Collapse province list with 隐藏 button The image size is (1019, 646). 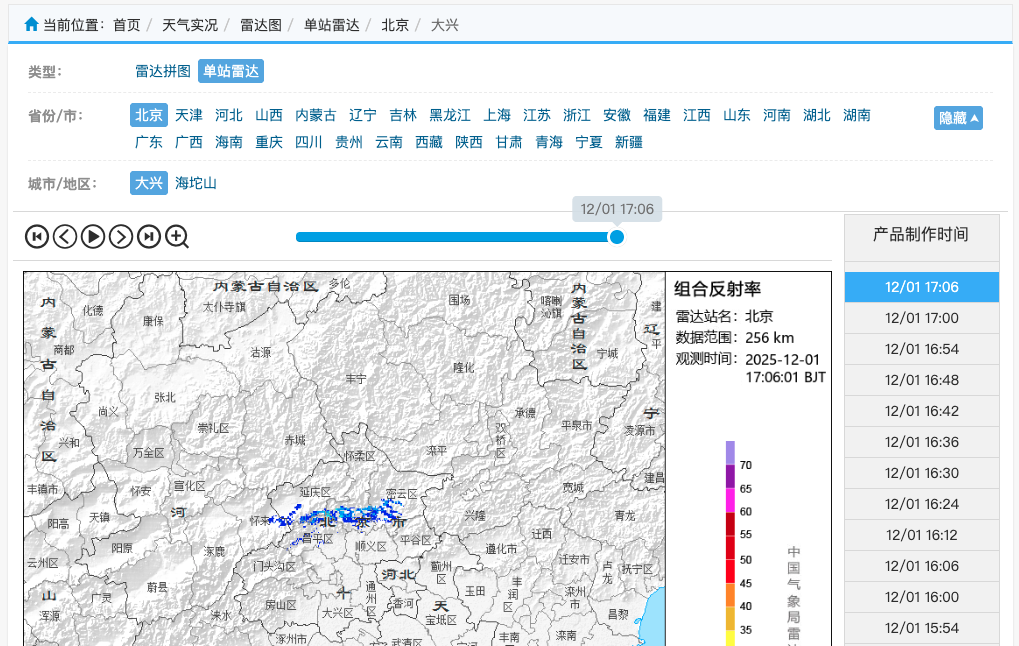[x=958, y=118]
